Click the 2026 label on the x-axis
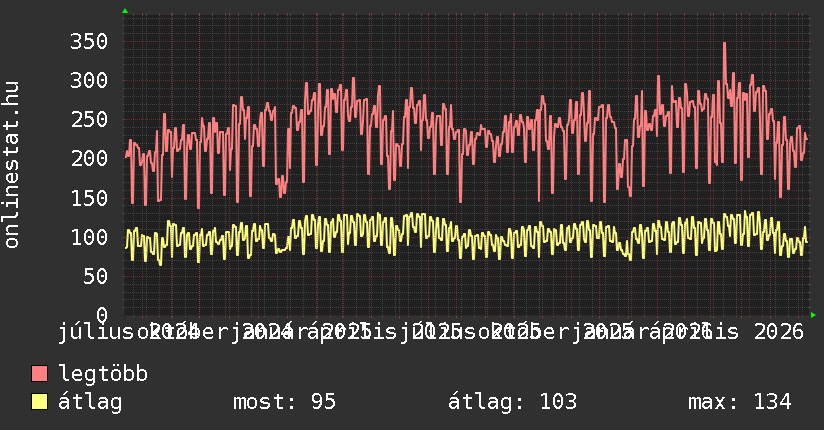The image size is (824, 430). coord(779,332)
